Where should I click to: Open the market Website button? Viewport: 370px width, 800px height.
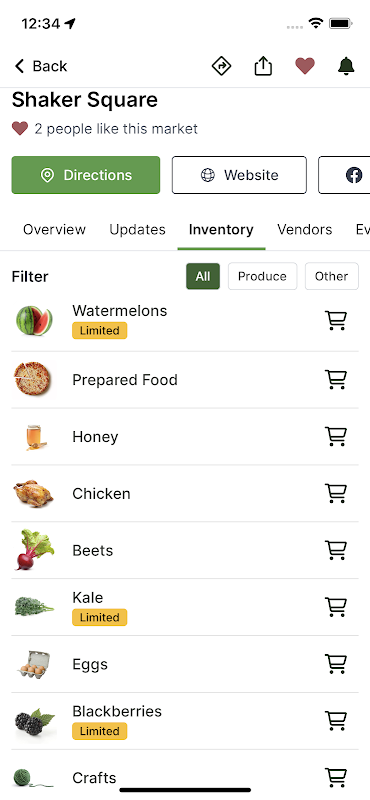(239, 175)
